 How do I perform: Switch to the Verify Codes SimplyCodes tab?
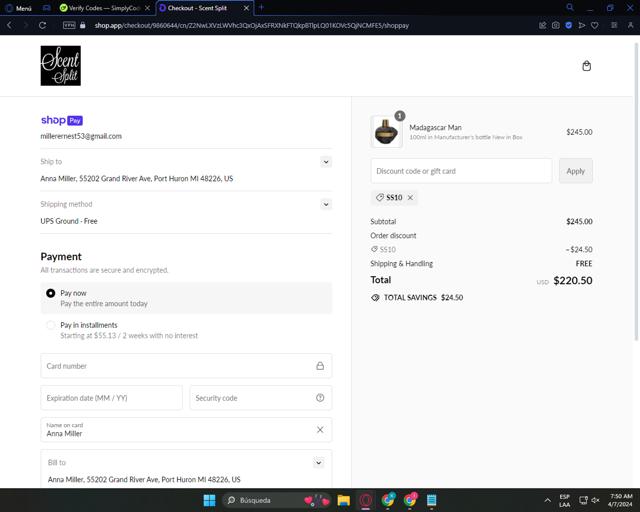coord(104,8)
